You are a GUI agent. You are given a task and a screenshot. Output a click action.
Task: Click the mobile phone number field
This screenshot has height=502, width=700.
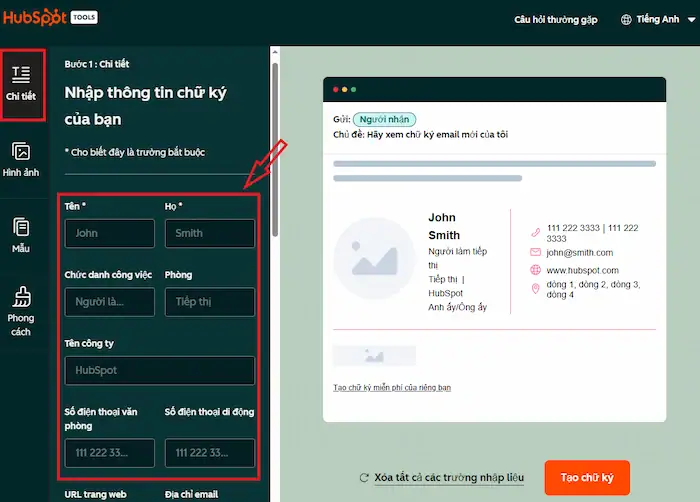[x=210, y=453]
